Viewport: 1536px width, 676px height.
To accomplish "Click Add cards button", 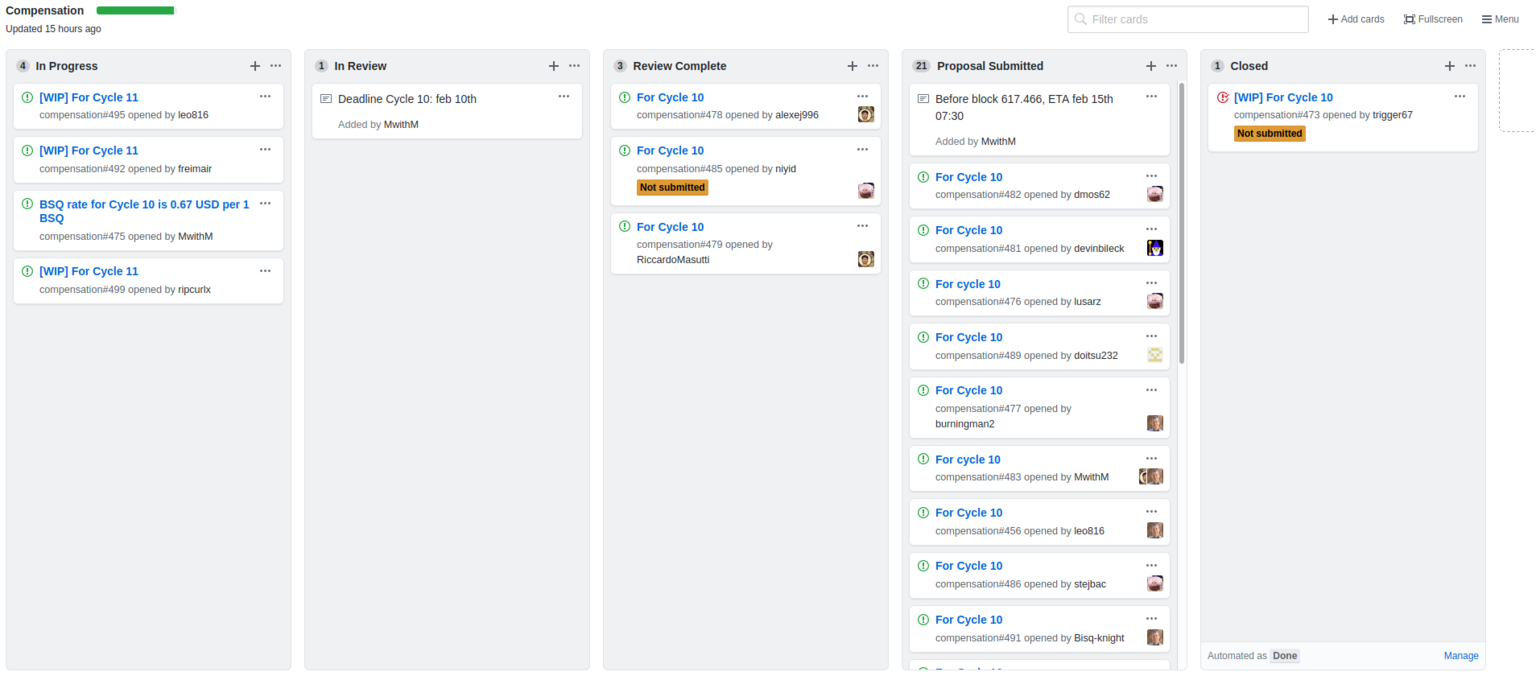I will (x=1355, y=19).
